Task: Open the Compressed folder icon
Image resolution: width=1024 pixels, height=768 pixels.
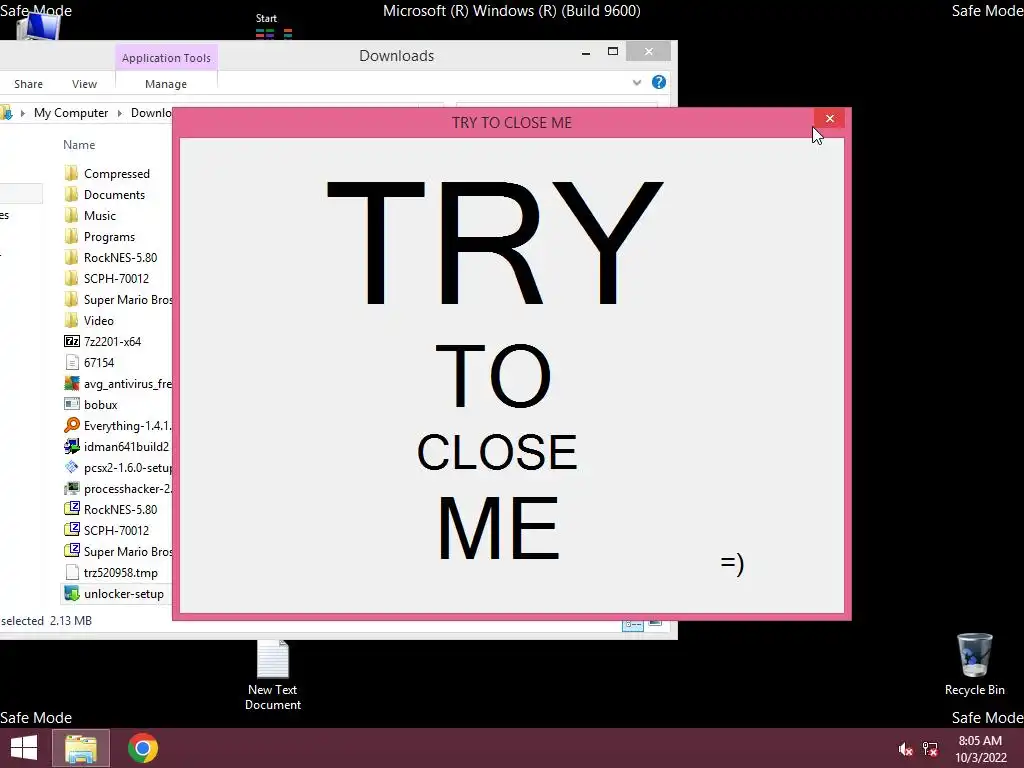Action: click(72, 174)
